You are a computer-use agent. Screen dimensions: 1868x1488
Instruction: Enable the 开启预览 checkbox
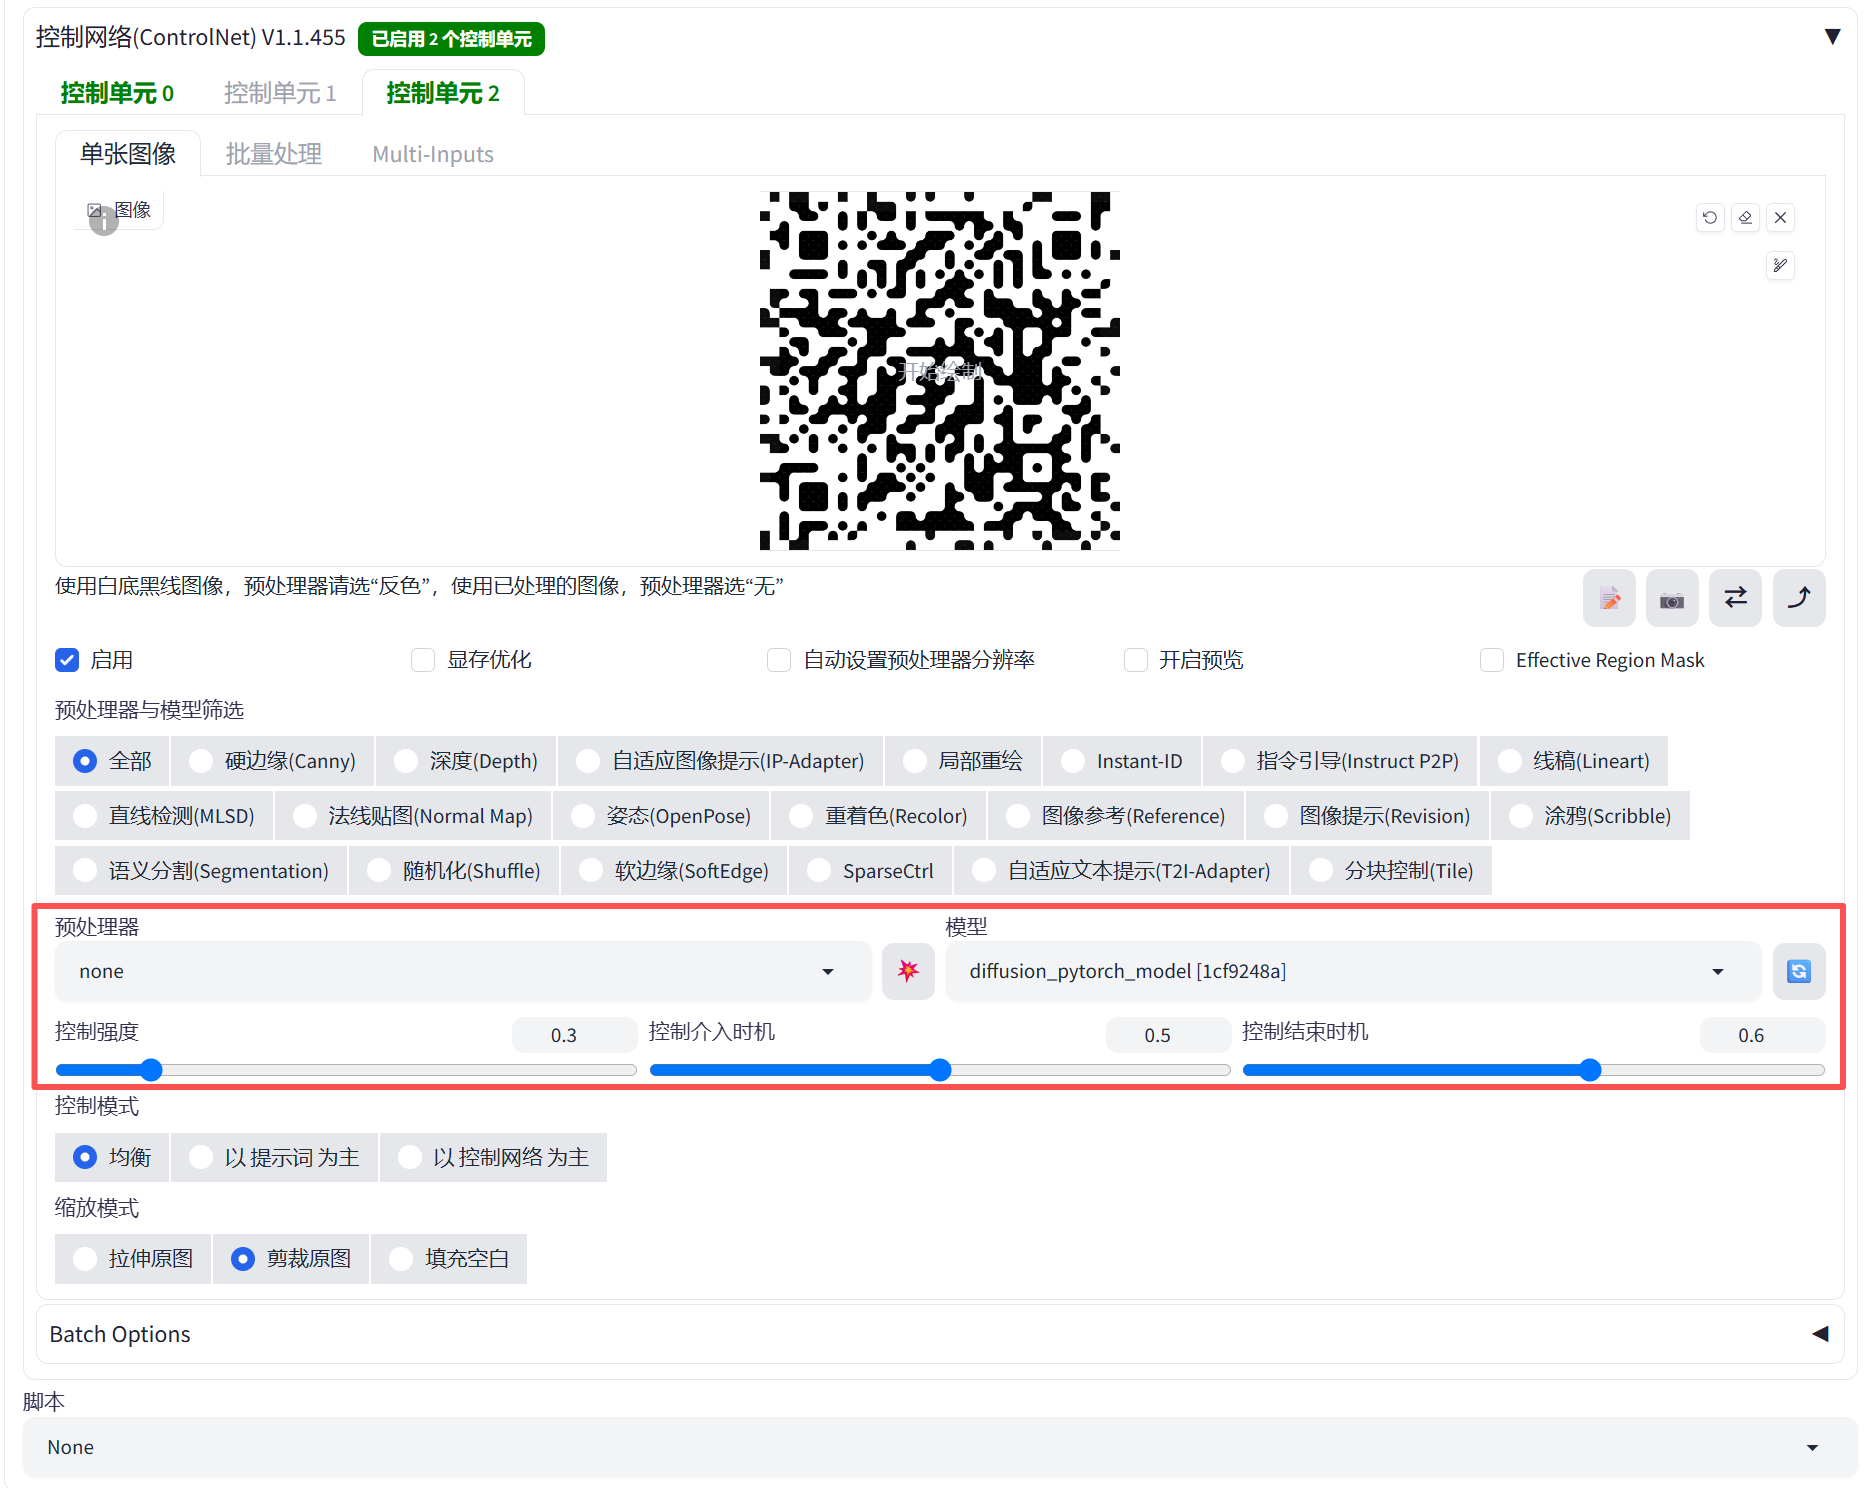(x=1135, y=660)
